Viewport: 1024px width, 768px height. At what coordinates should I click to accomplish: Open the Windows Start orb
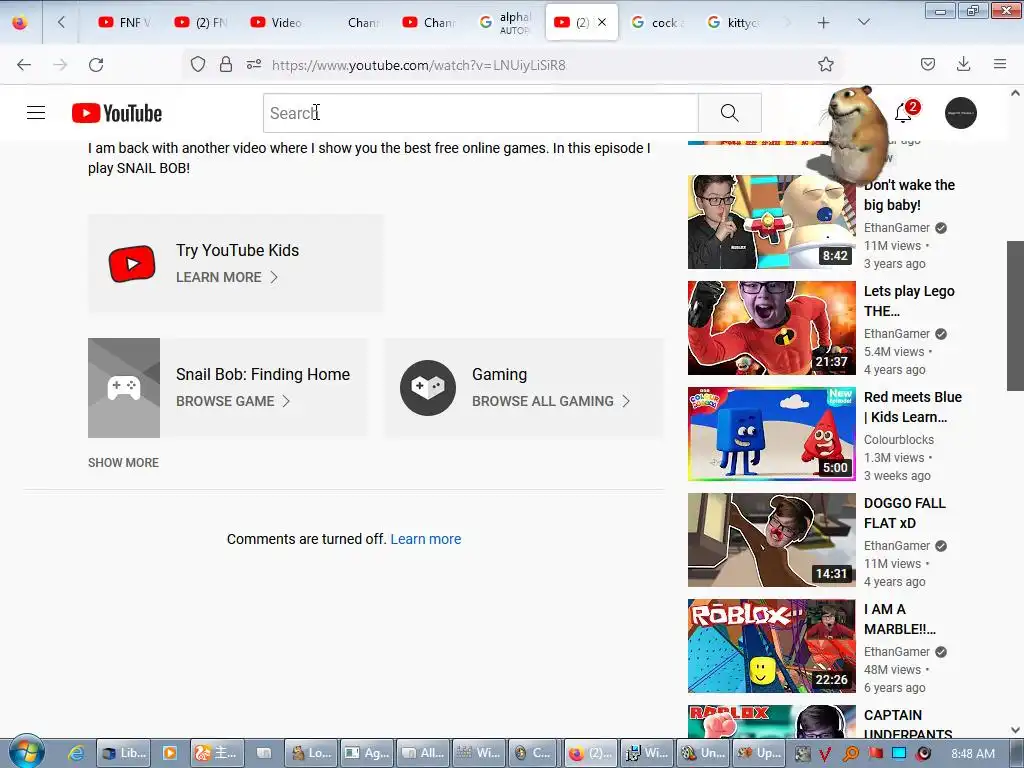tap(26, 752)
